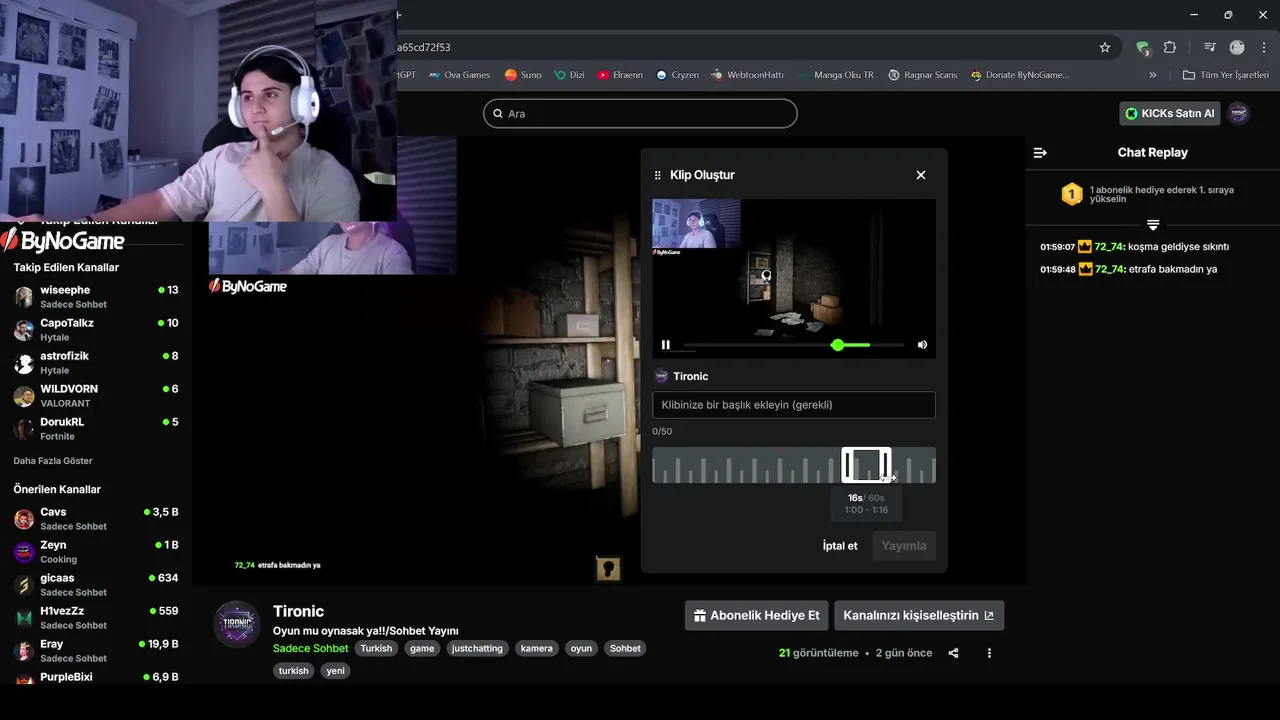Open the browser media control icon
The image size is (1280, 720).
[1209, 47]
